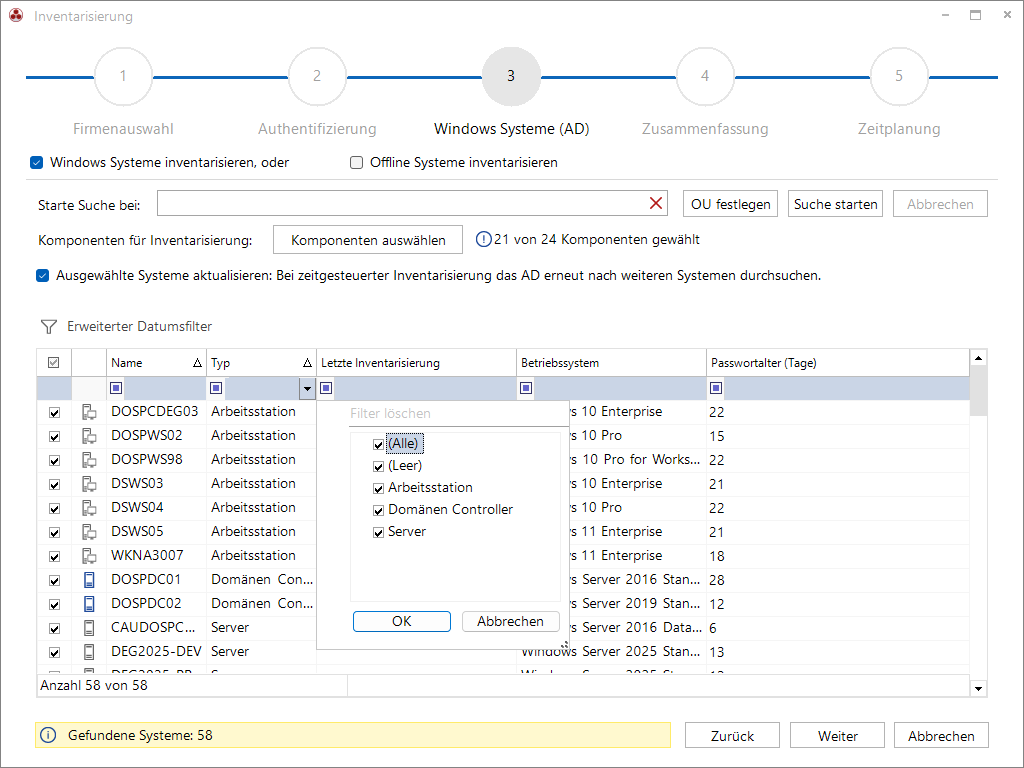Image resolution: width=1024 pixels, height=768 pixels.
Task: Go to step 1 Firmenauswahl
Action: (x=123, y=76)
